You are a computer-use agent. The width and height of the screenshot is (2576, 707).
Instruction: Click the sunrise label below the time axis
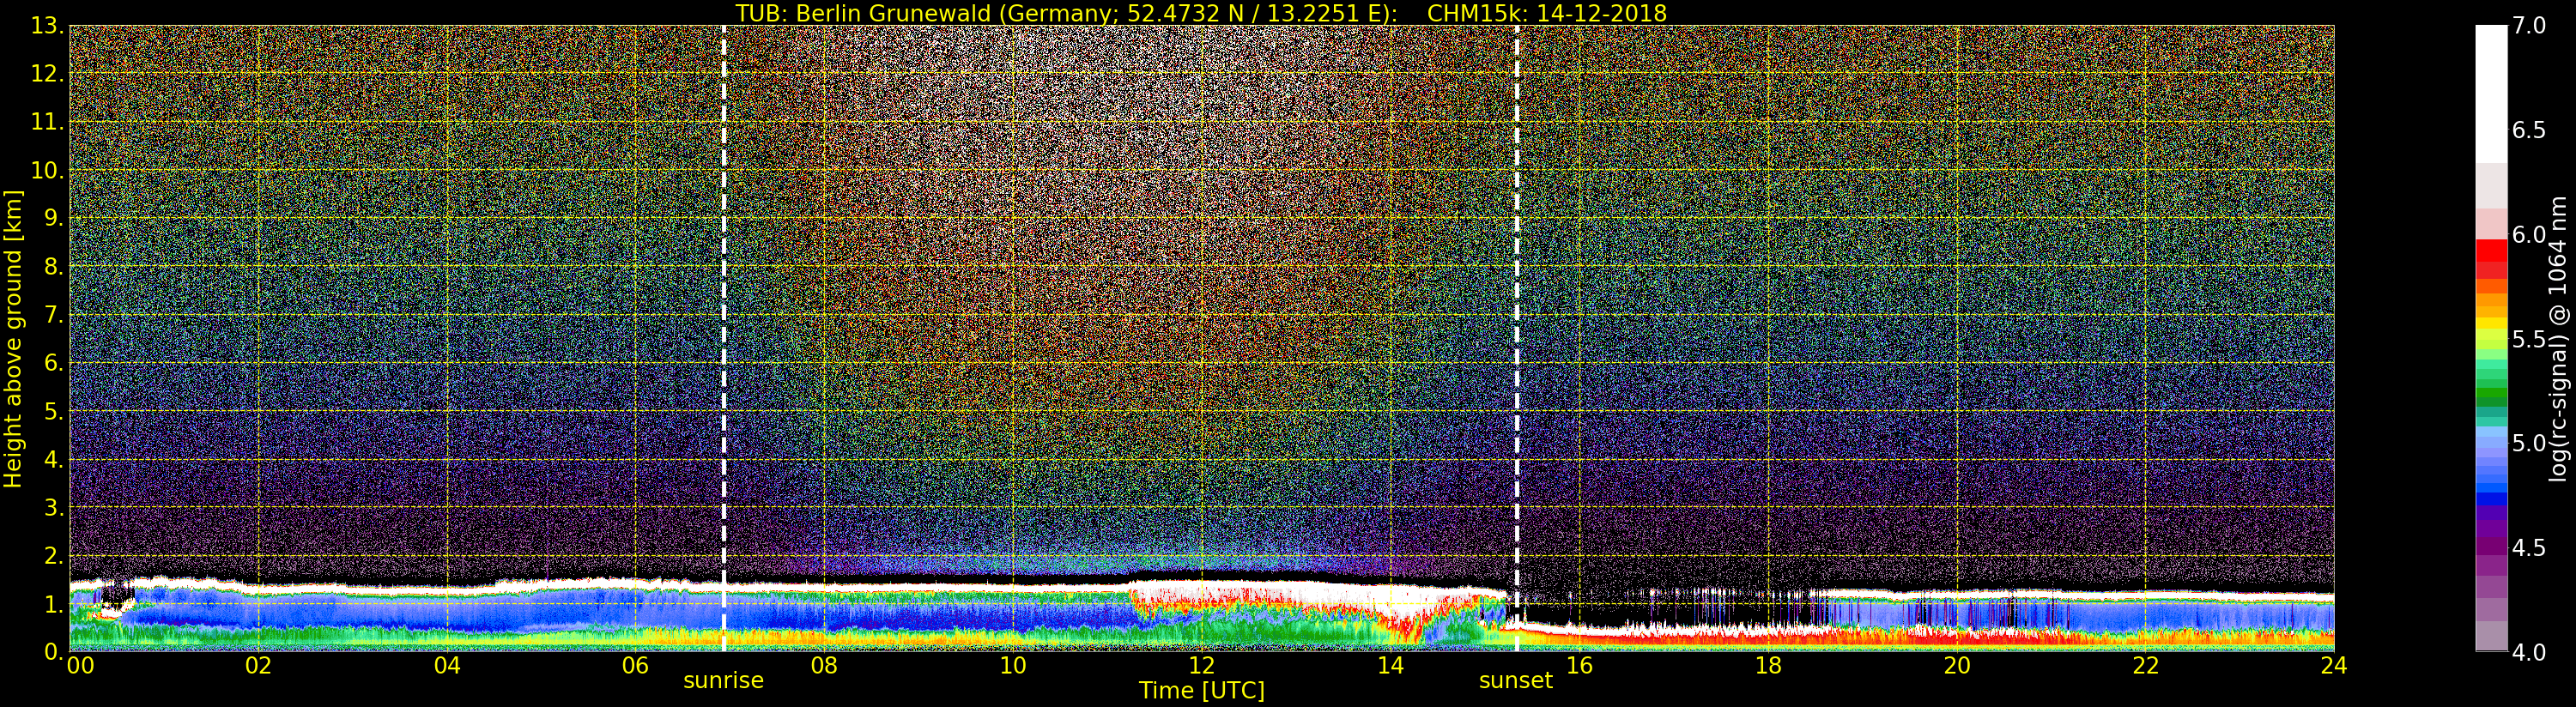(723, 681)
